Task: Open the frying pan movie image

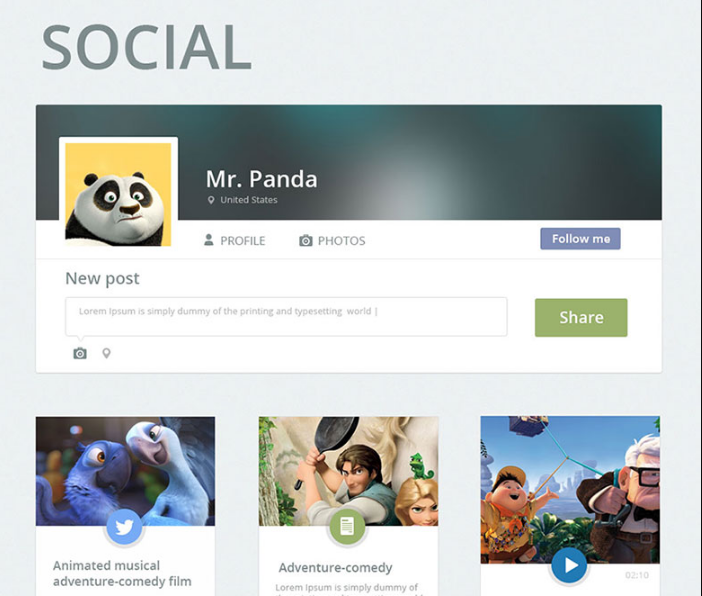Action: pos(348,471)
